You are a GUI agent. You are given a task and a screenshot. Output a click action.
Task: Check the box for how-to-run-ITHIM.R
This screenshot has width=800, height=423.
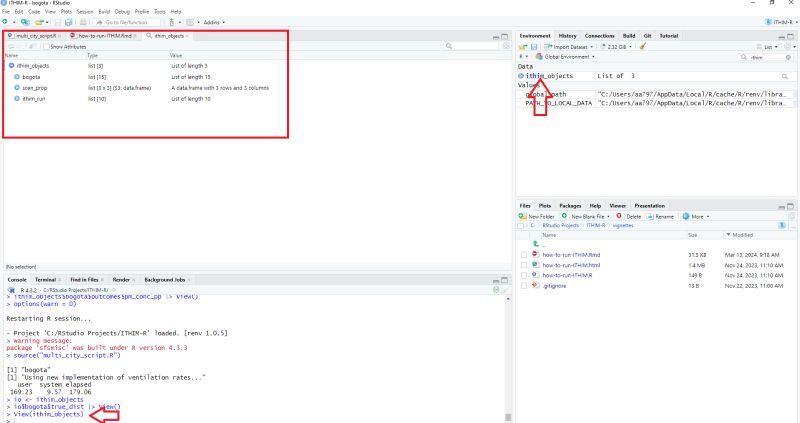click(x=524, y=276)
